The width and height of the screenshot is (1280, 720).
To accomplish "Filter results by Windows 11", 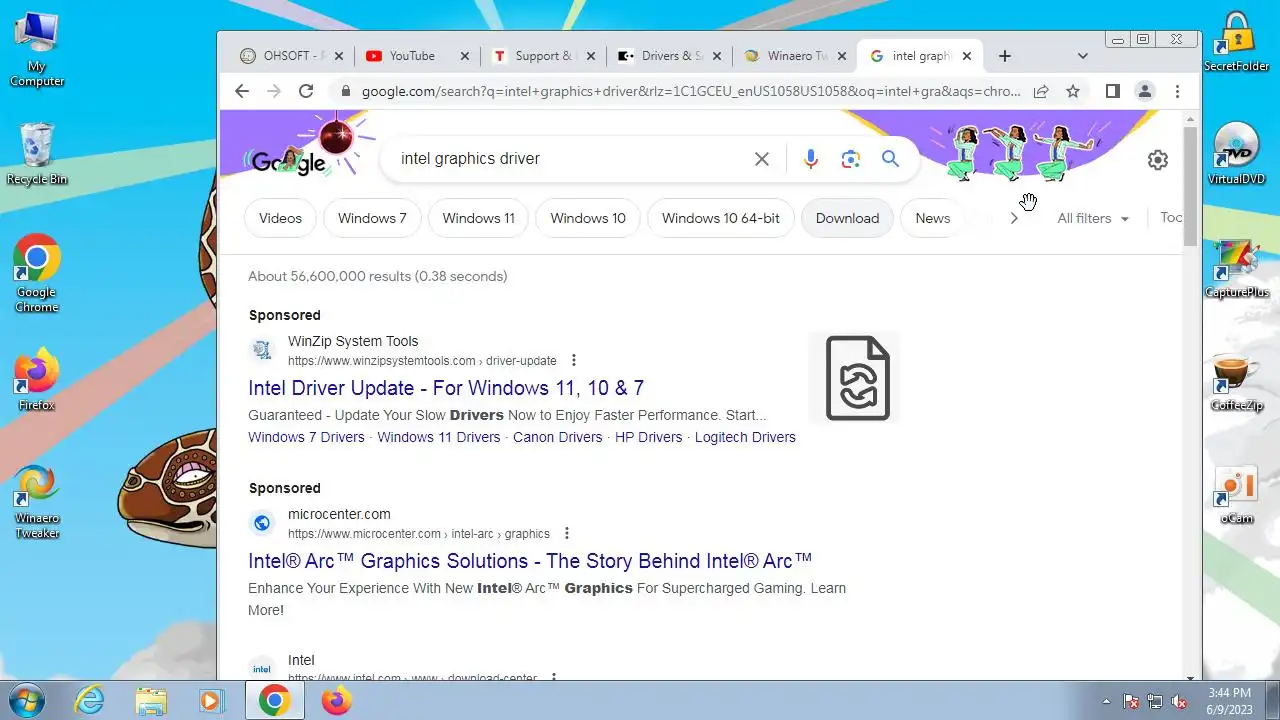I will [x=478, y=218].
